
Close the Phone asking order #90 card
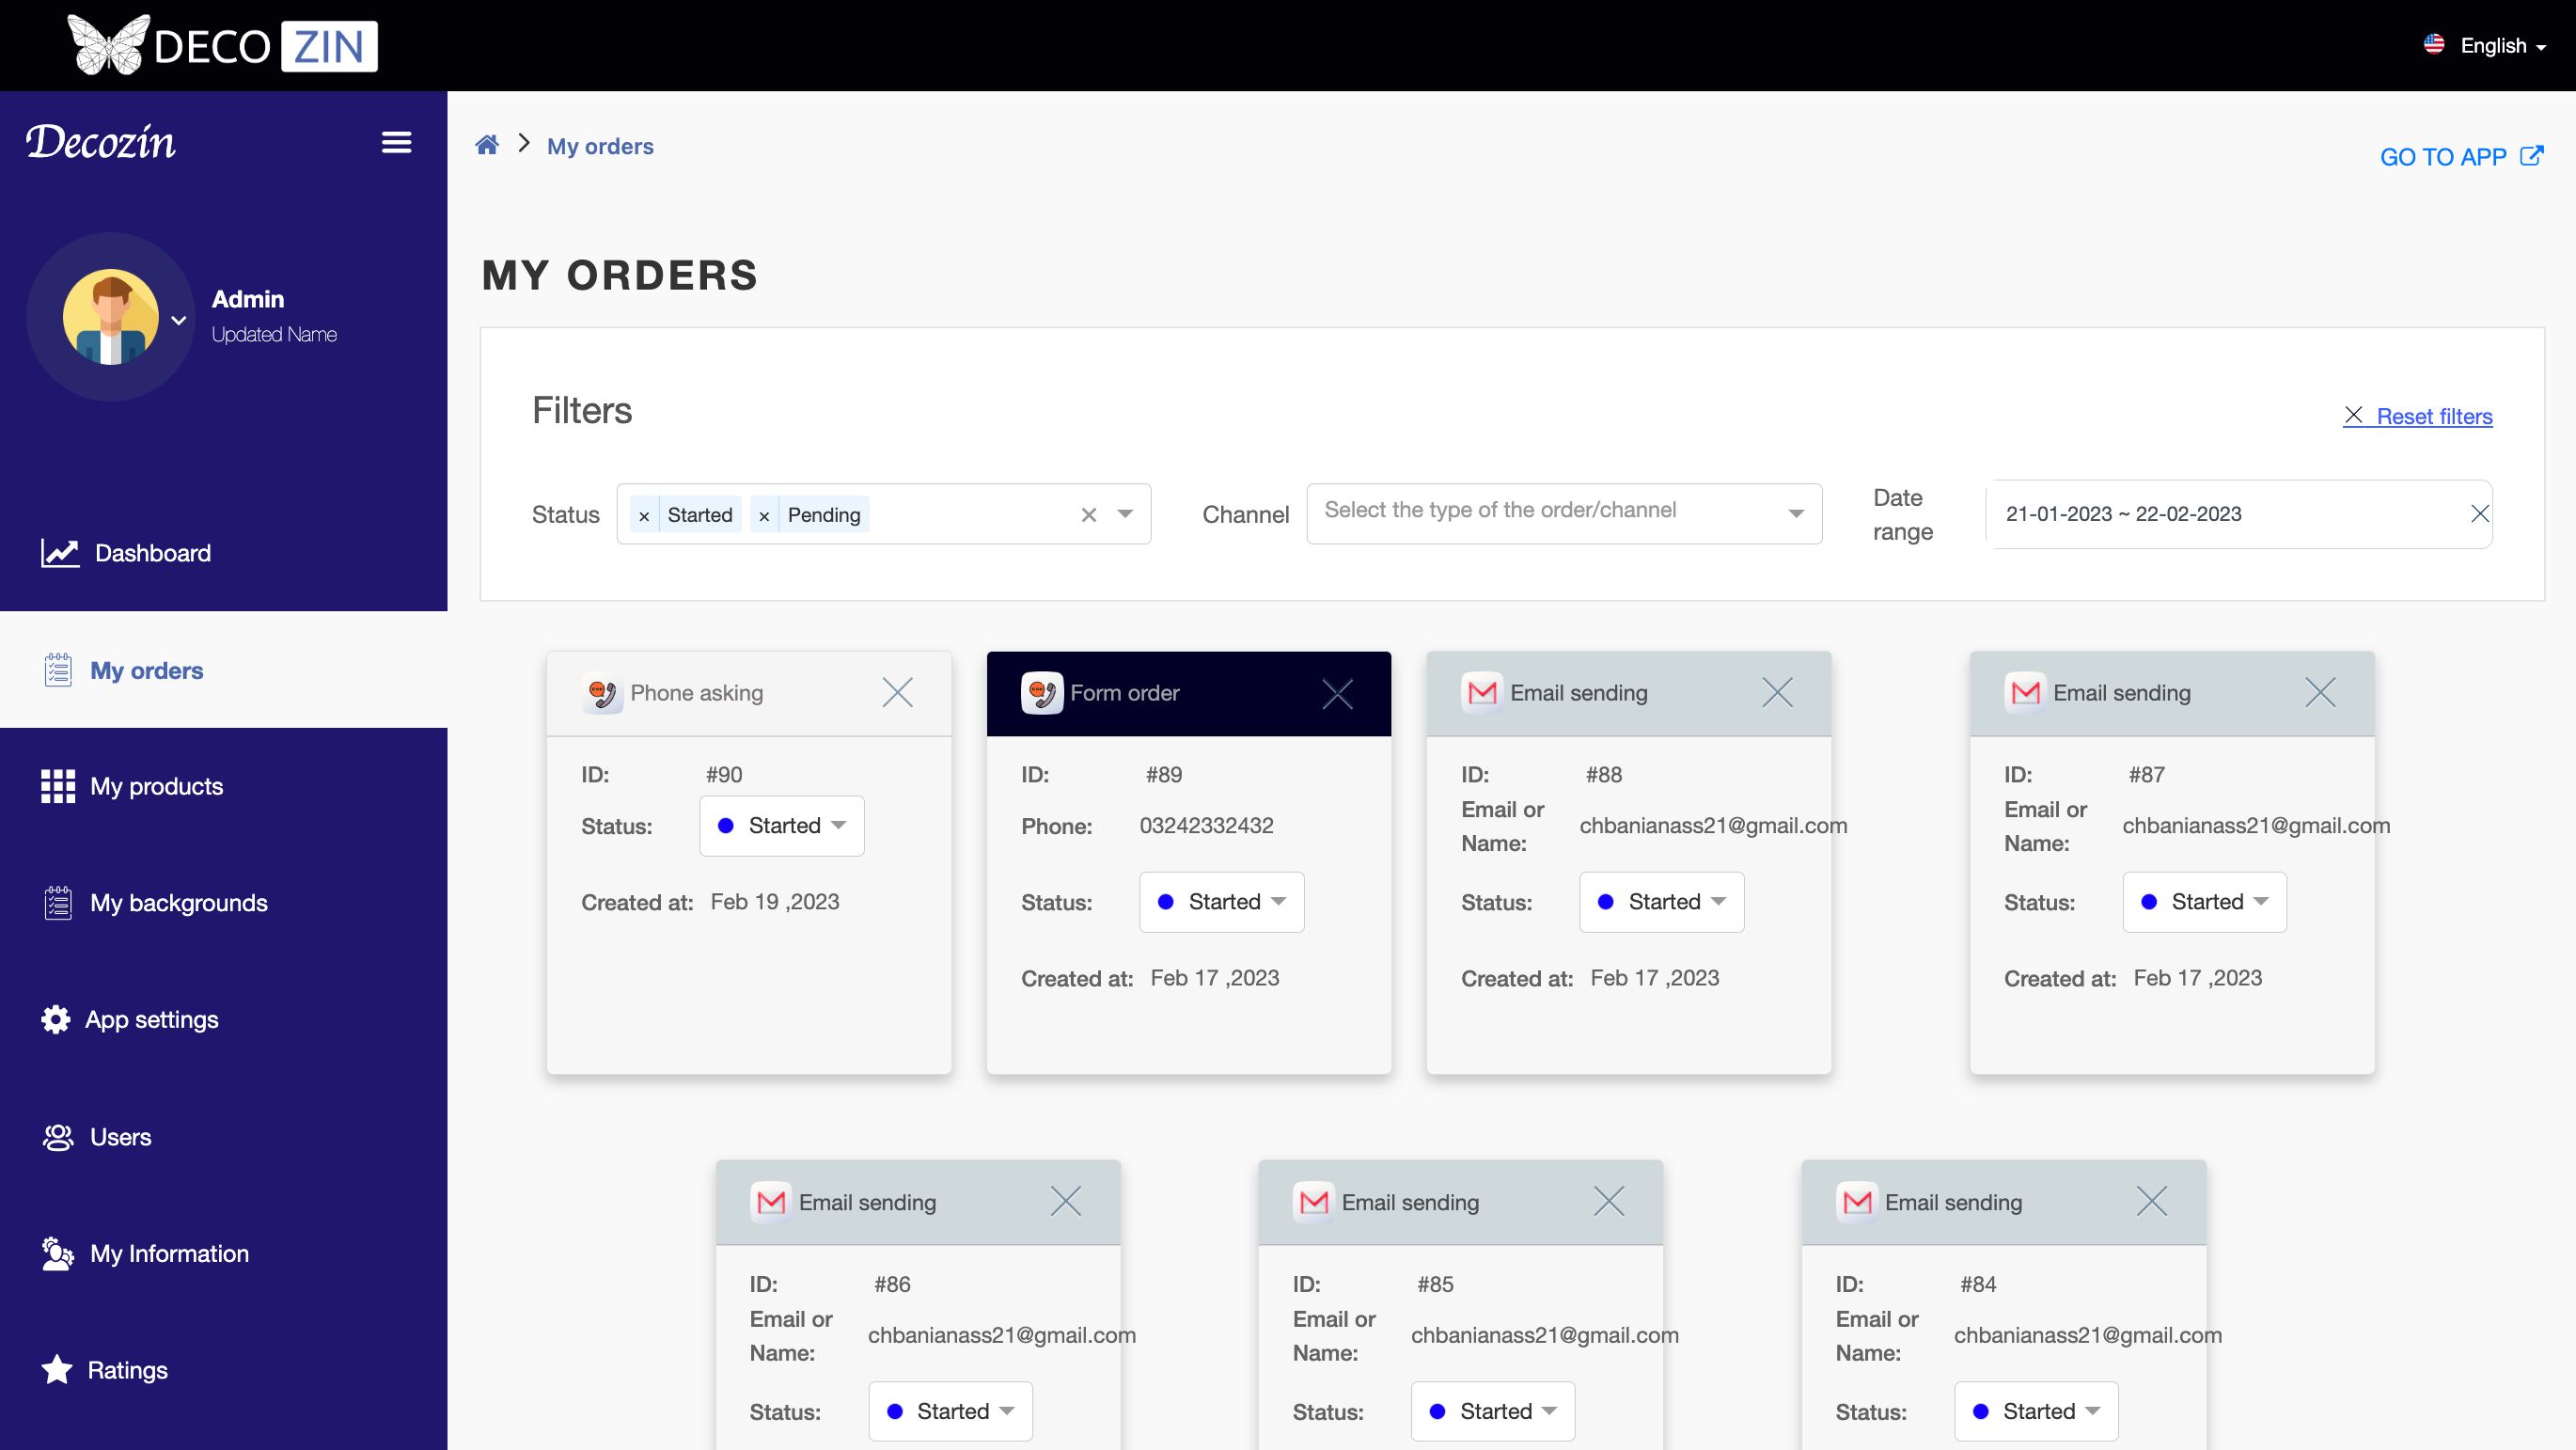897,693
